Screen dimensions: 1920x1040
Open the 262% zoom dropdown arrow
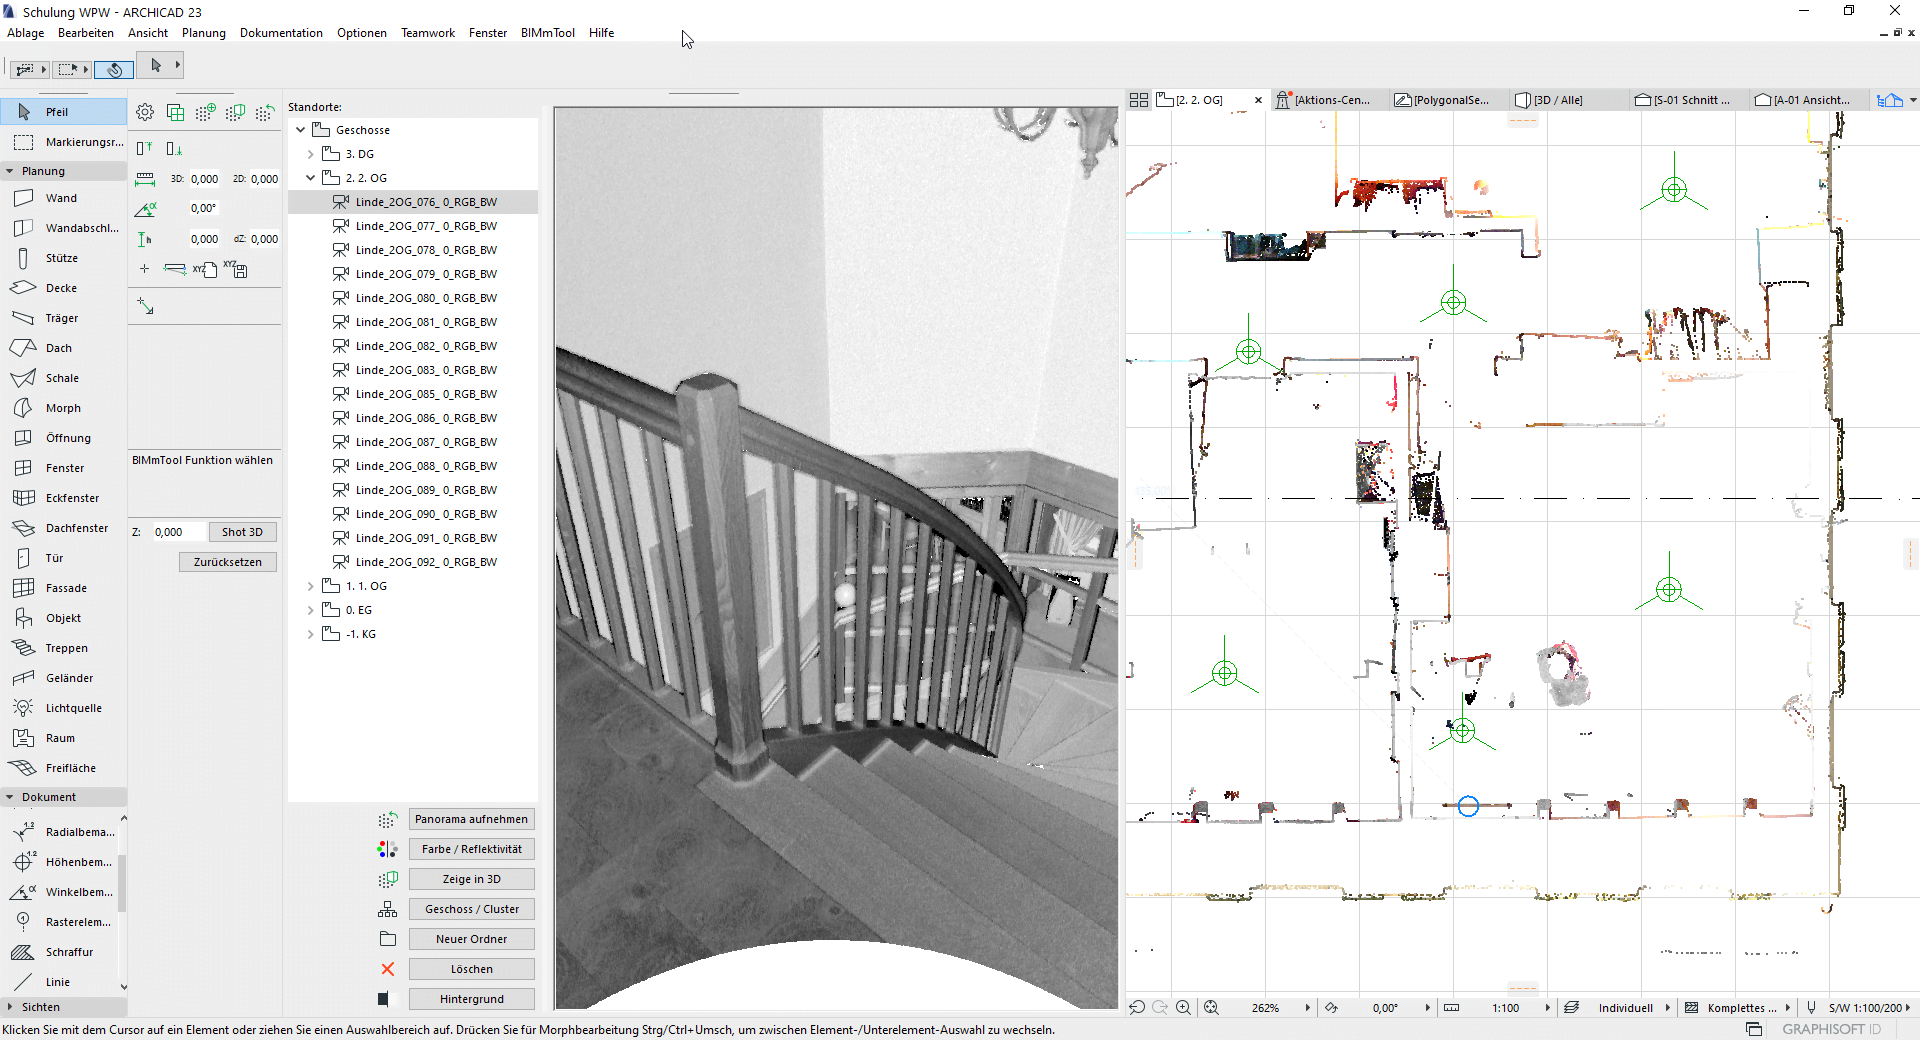[x=1307, y=1008]
